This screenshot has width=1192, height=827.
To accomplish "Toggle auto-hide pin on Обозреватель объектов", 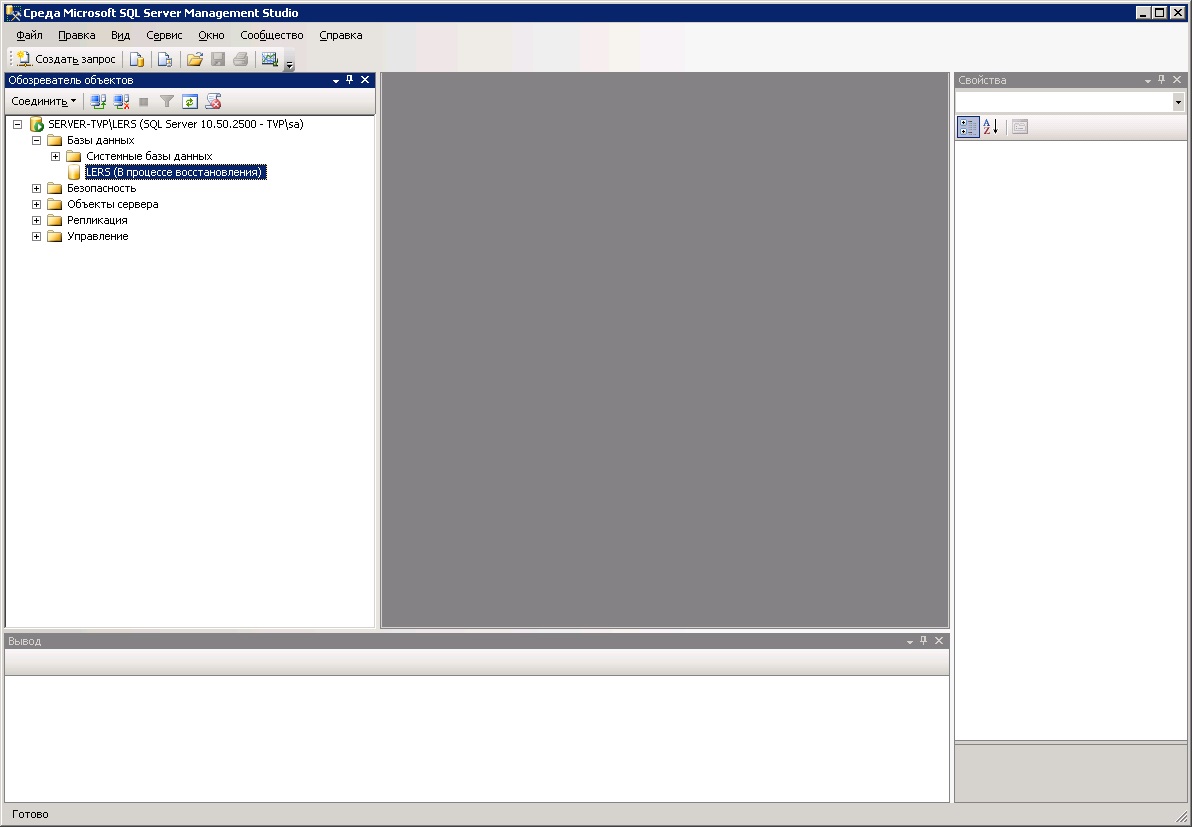I will click(350, 80).
